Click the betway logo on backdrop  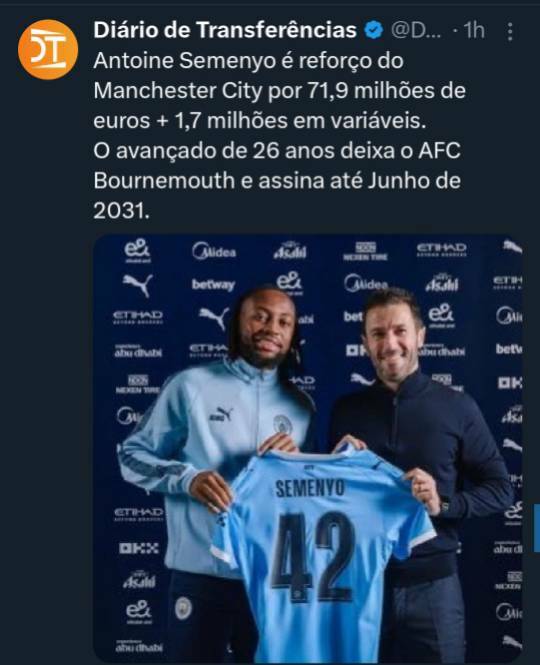[213, 284]
